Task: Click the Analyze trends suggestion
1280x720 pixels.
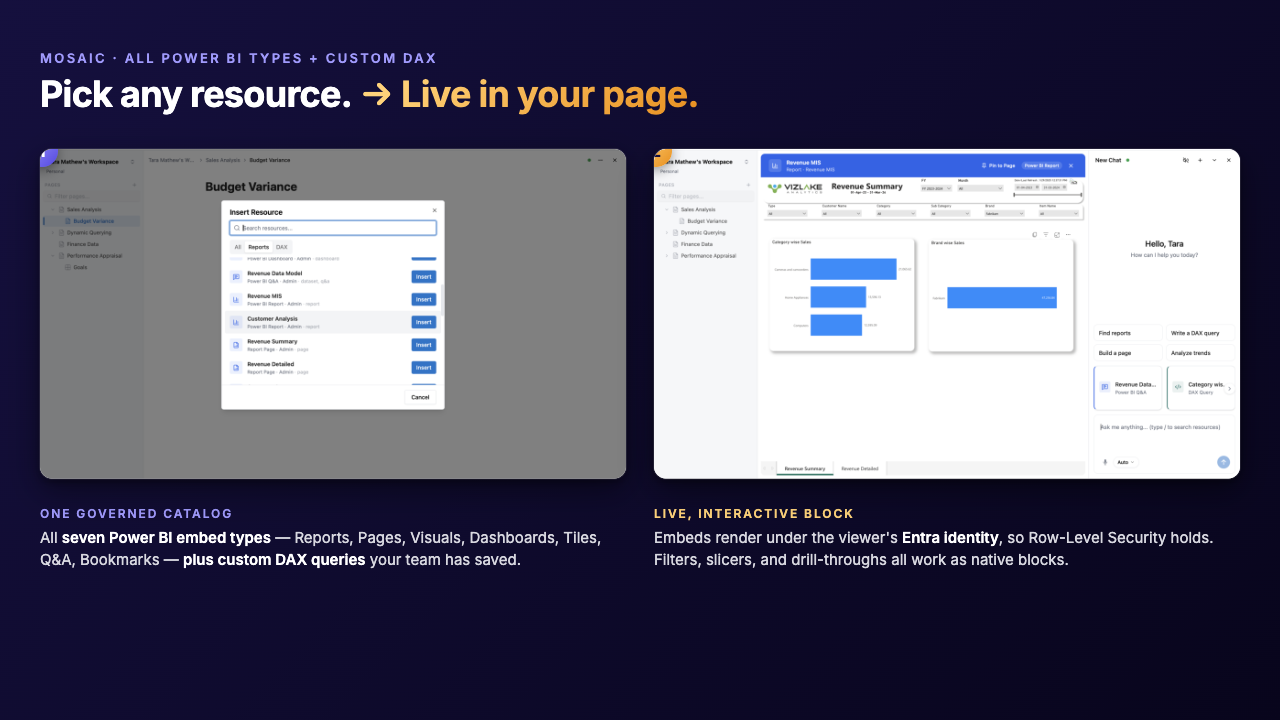Action: pyautogui.click(x=1201, y=353)
